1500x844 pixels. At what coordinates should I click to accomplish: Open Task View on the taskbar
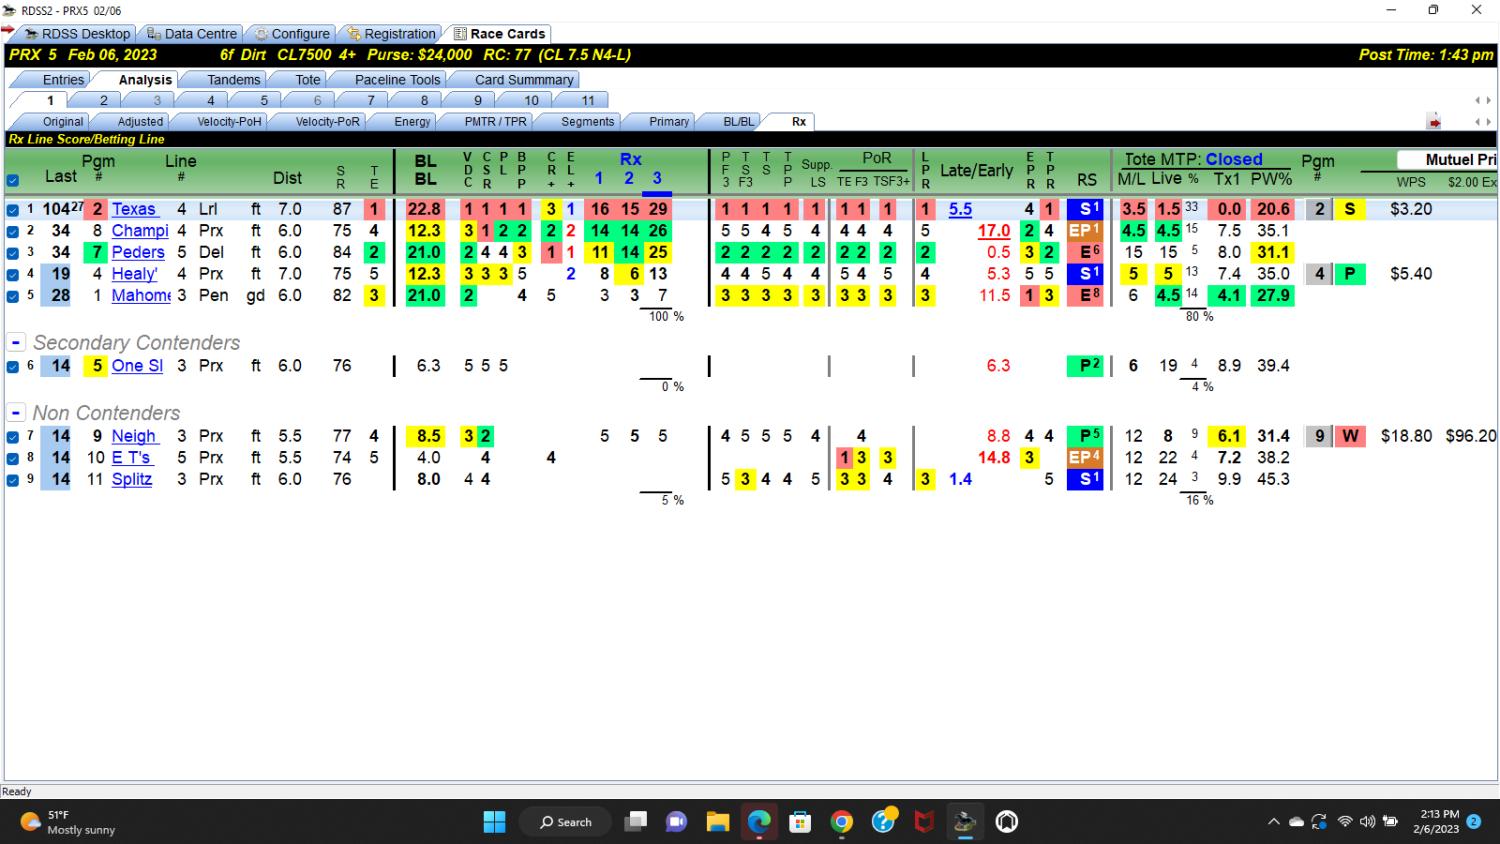pyautogui.click(x=636, y=822)
